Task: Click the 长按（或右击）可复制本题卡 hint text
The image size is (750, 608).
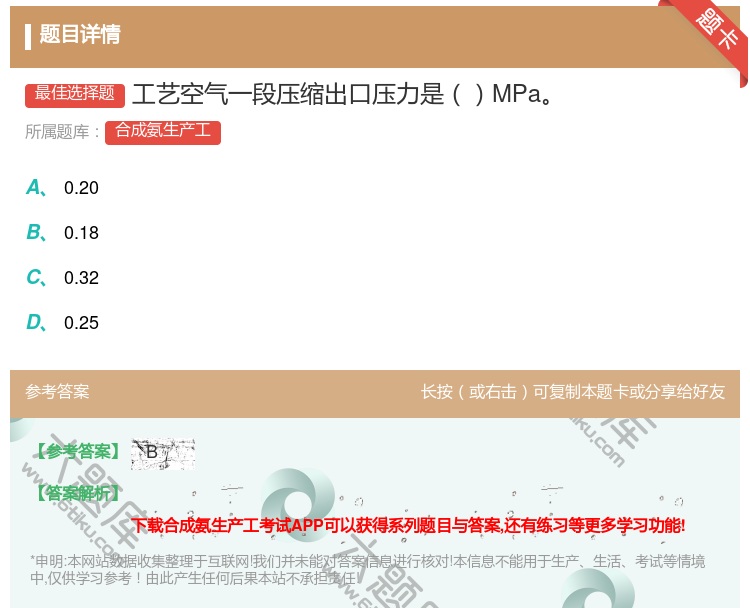Action: pos(573,392)
